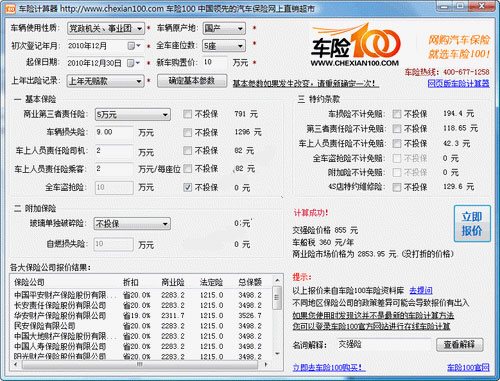The width and height of the screenshot is (500, 381).
Task: Click the 车辆损失险 amount field
Action: click(114, 132)
